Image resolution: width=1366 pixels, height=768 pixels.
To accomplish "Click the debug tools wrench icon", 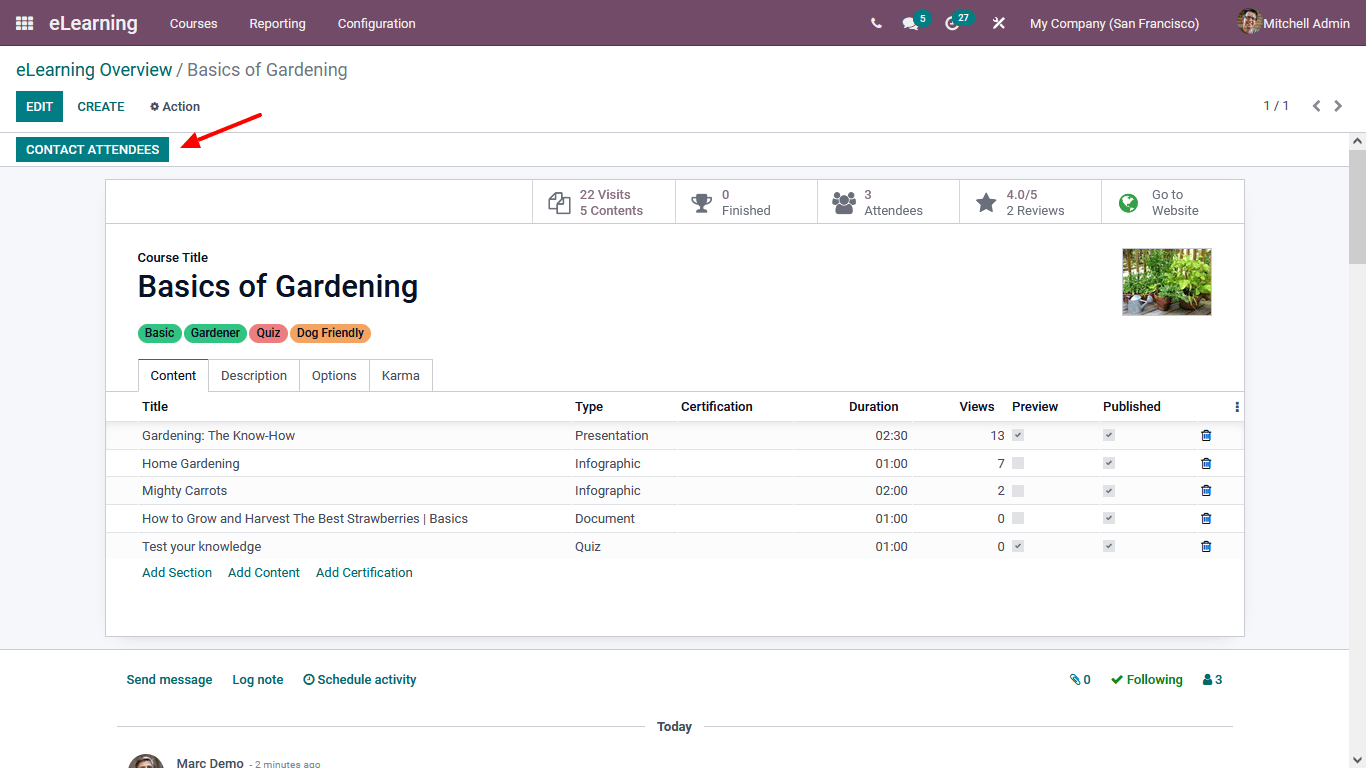I will 998,23.
